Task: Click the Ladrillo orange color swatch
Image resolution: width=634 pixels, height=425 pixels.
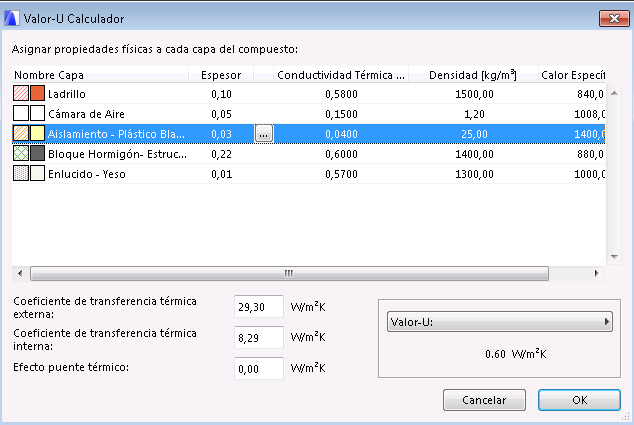Action: [x=37, y=93]
